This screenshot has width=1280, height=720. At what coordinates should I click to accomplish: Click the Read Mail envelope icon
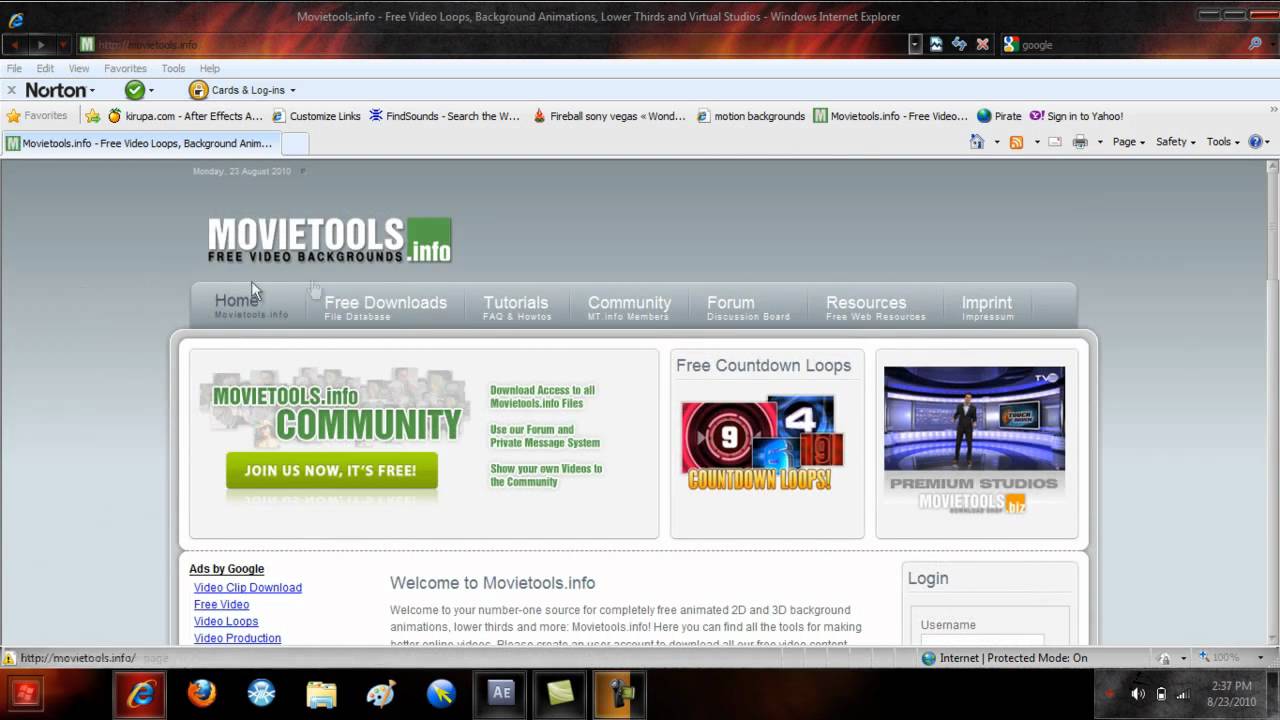click(x=1054, y=142)
